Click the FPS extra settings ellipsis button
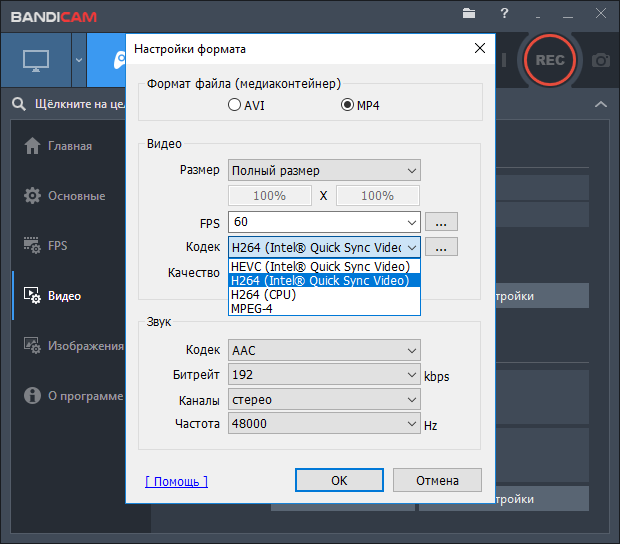The width and height of the screenshot is (620, 544). (x=441, y=222)
